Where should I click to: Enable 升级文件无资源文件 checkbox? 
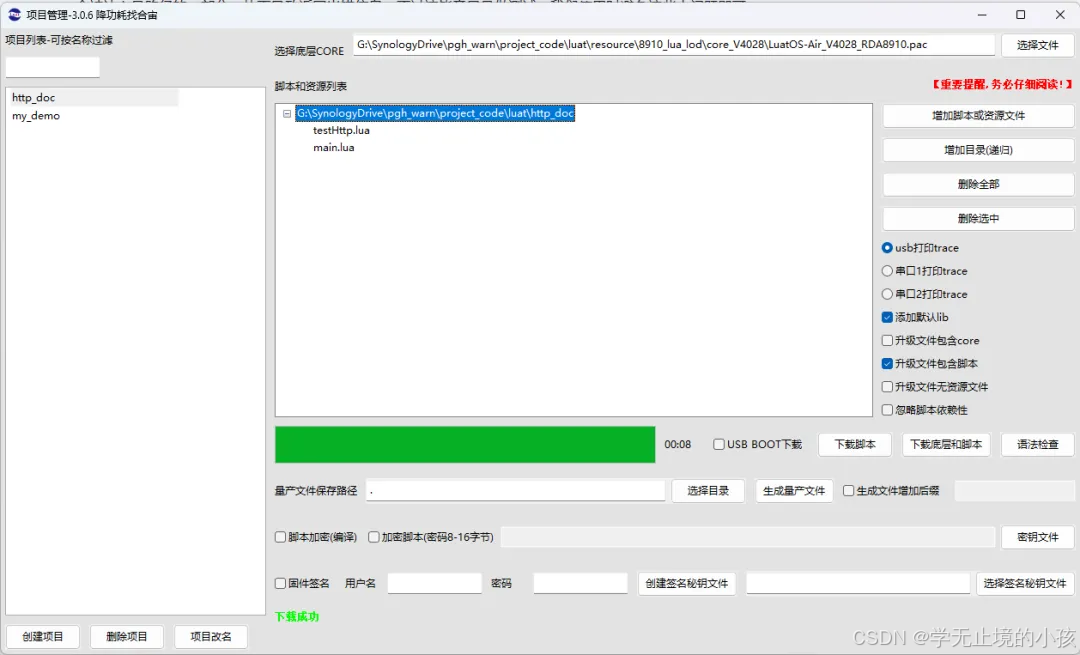(x=887, y=387)
